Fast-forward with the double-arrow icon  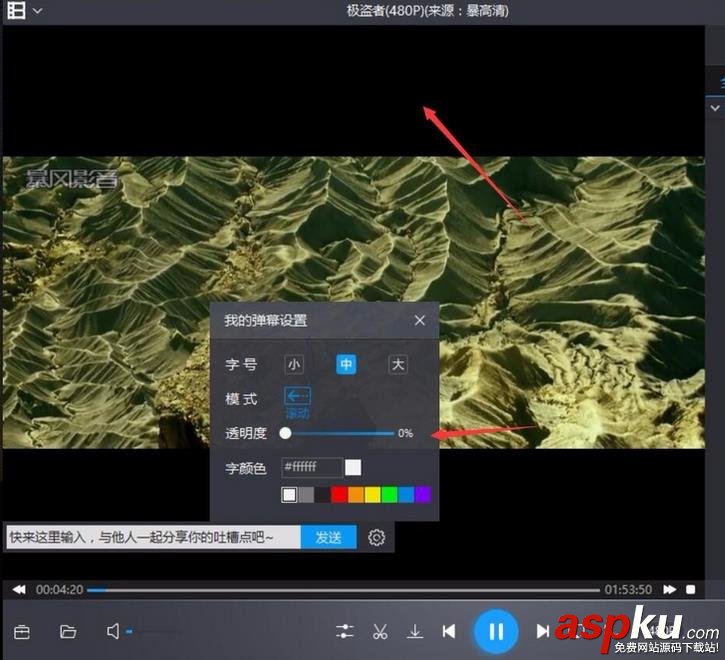coord(670,589)
